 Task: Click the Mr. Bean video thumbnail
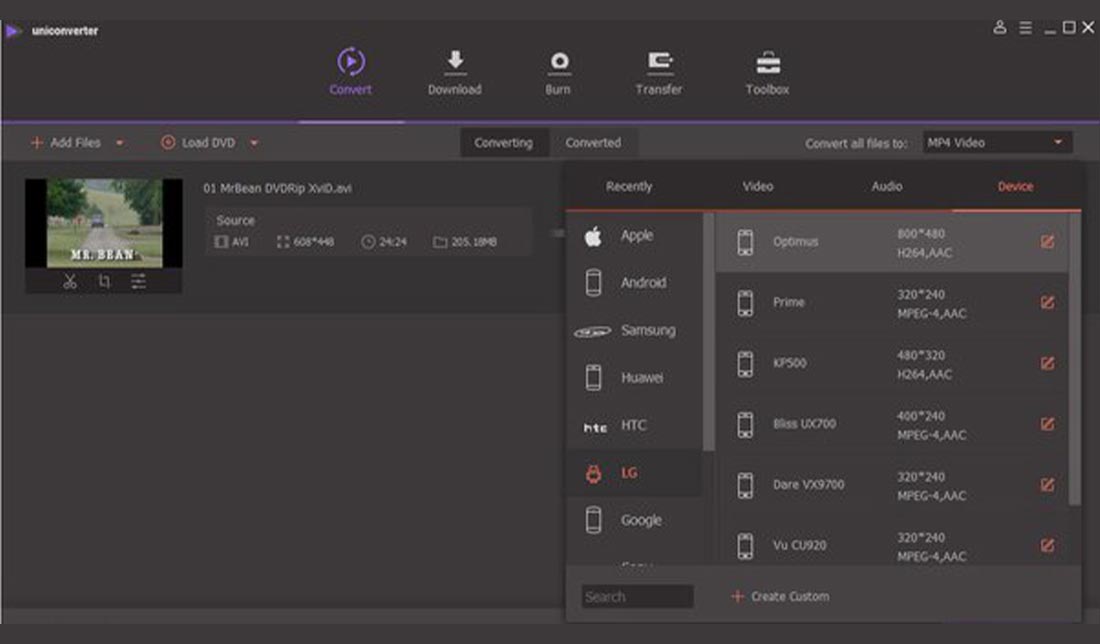point(104,223)
